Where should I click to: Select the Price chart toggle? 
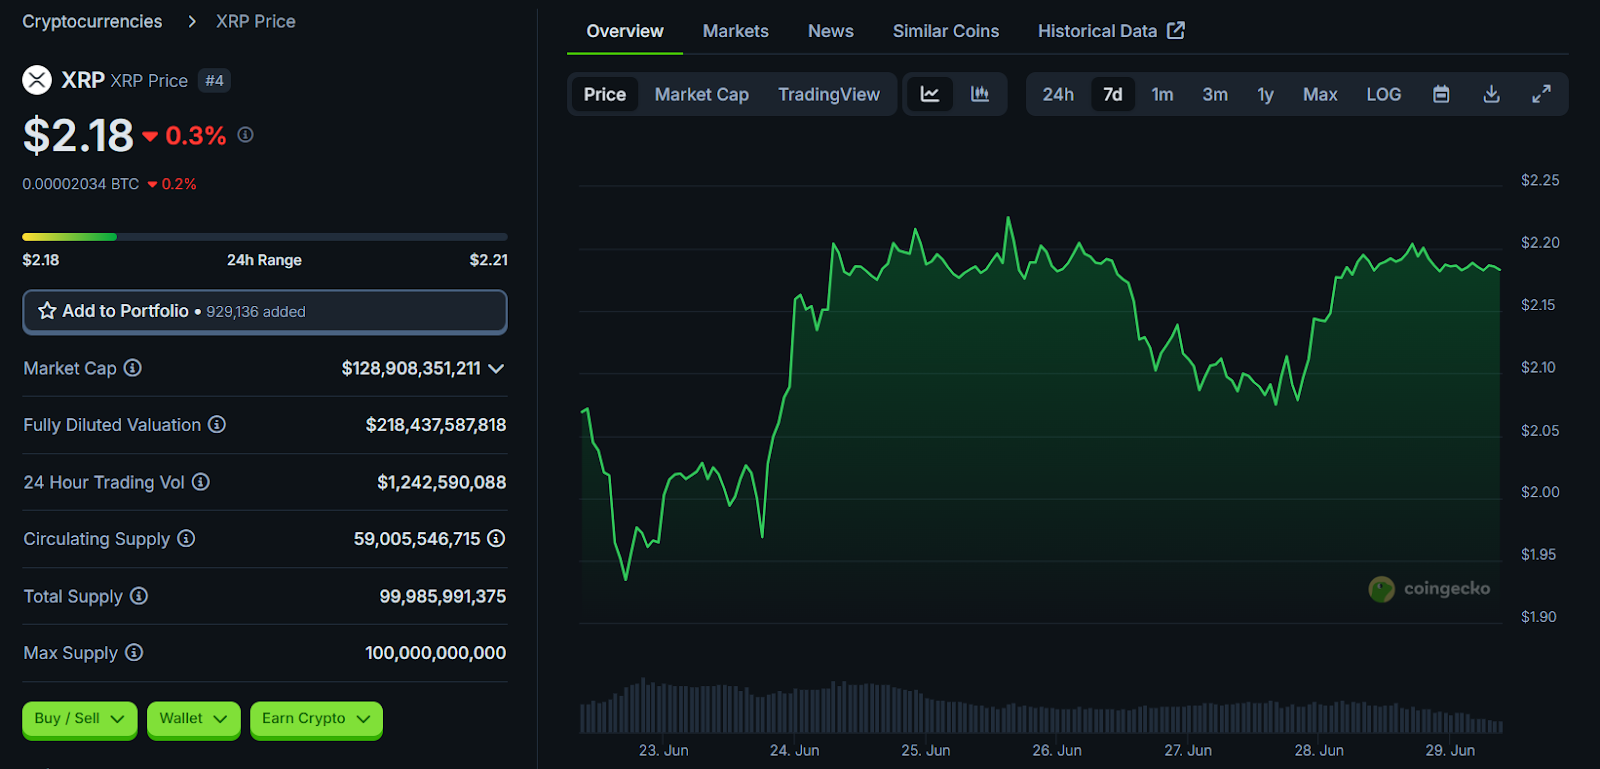coord(605,94)
